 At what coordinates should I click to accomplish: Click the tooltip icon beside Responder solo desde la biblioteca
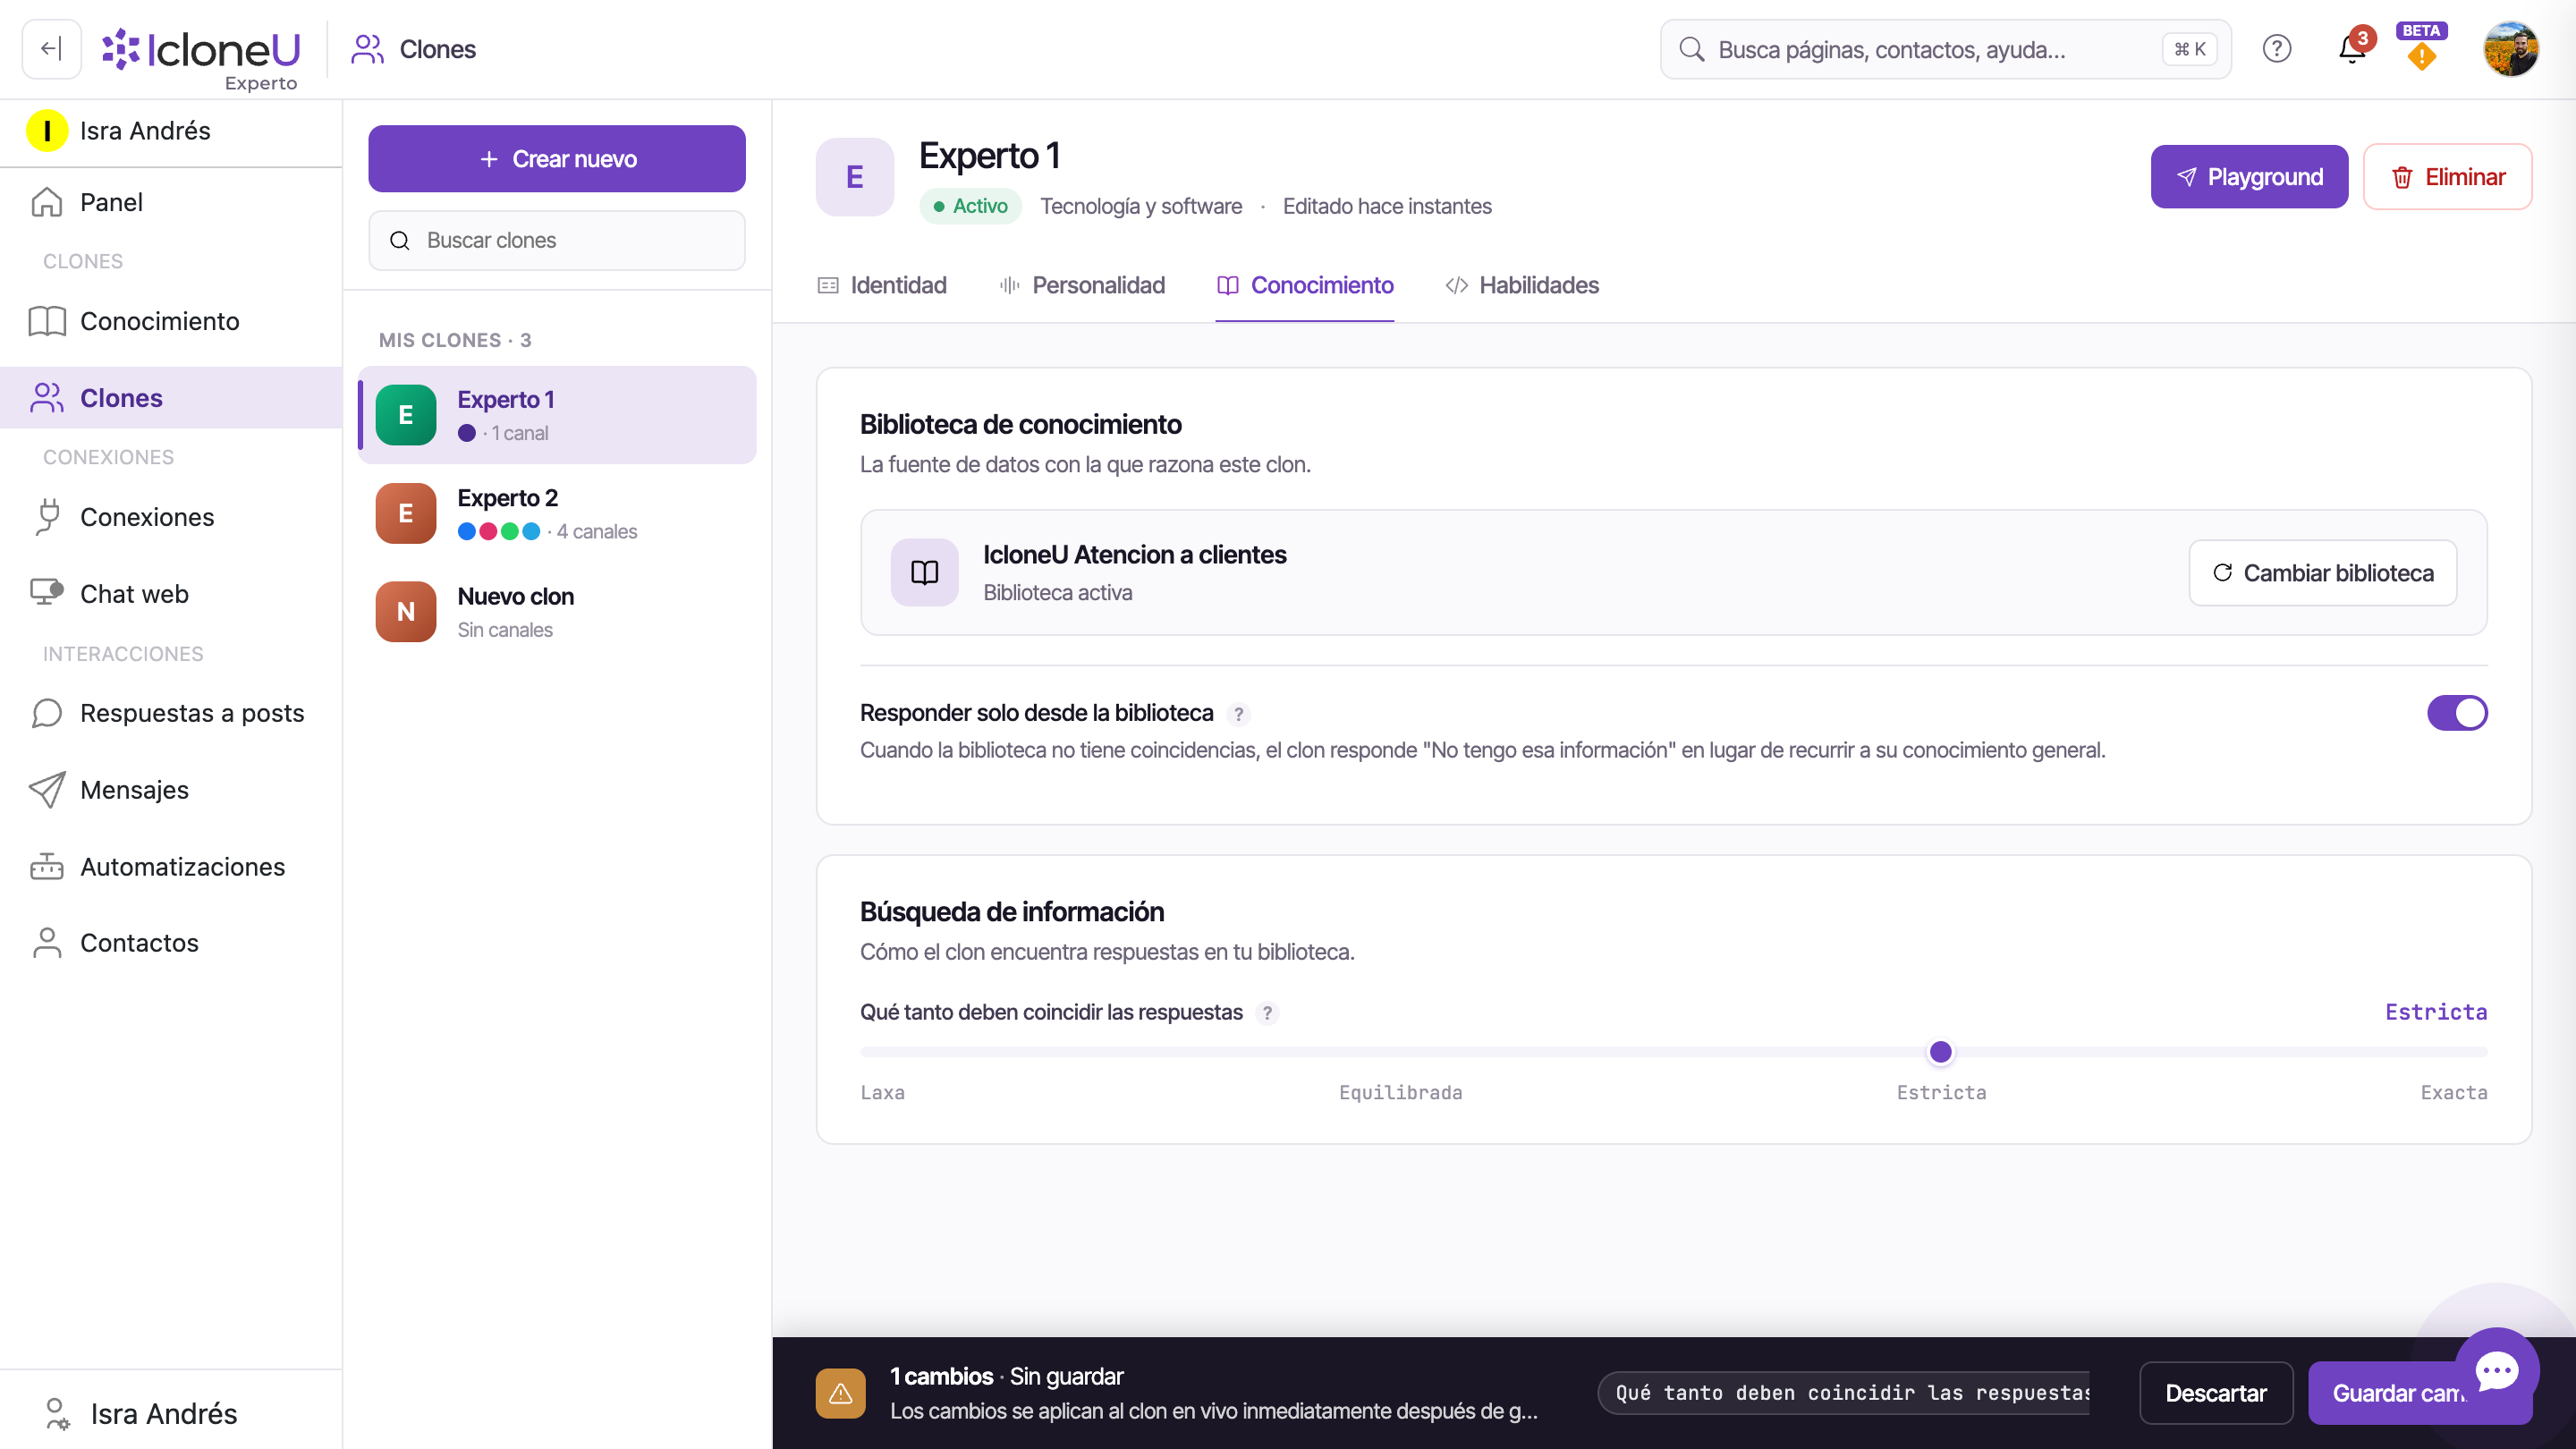1238,714
